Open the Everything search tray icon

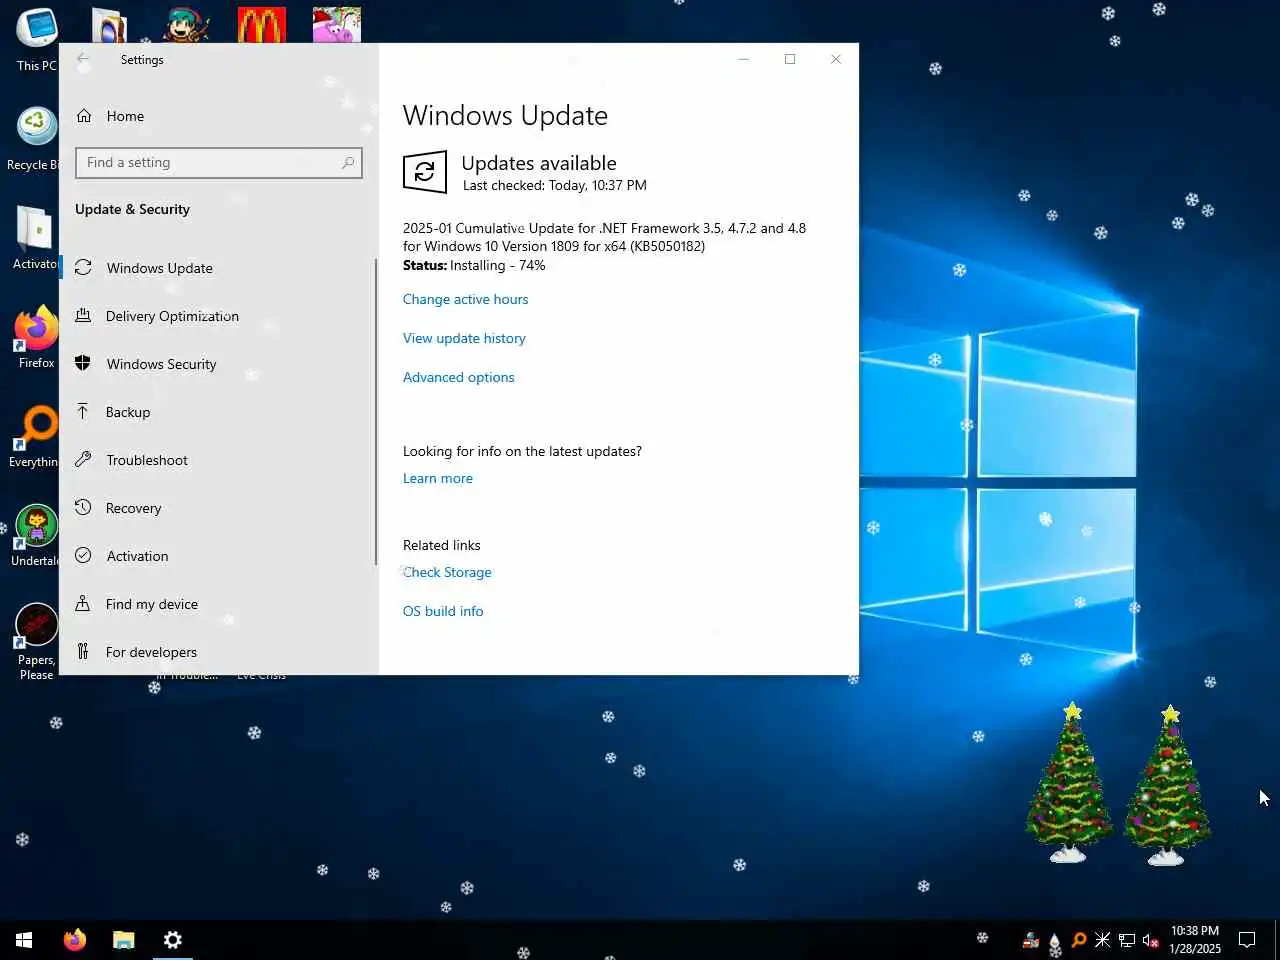(x=1079, y=940)
